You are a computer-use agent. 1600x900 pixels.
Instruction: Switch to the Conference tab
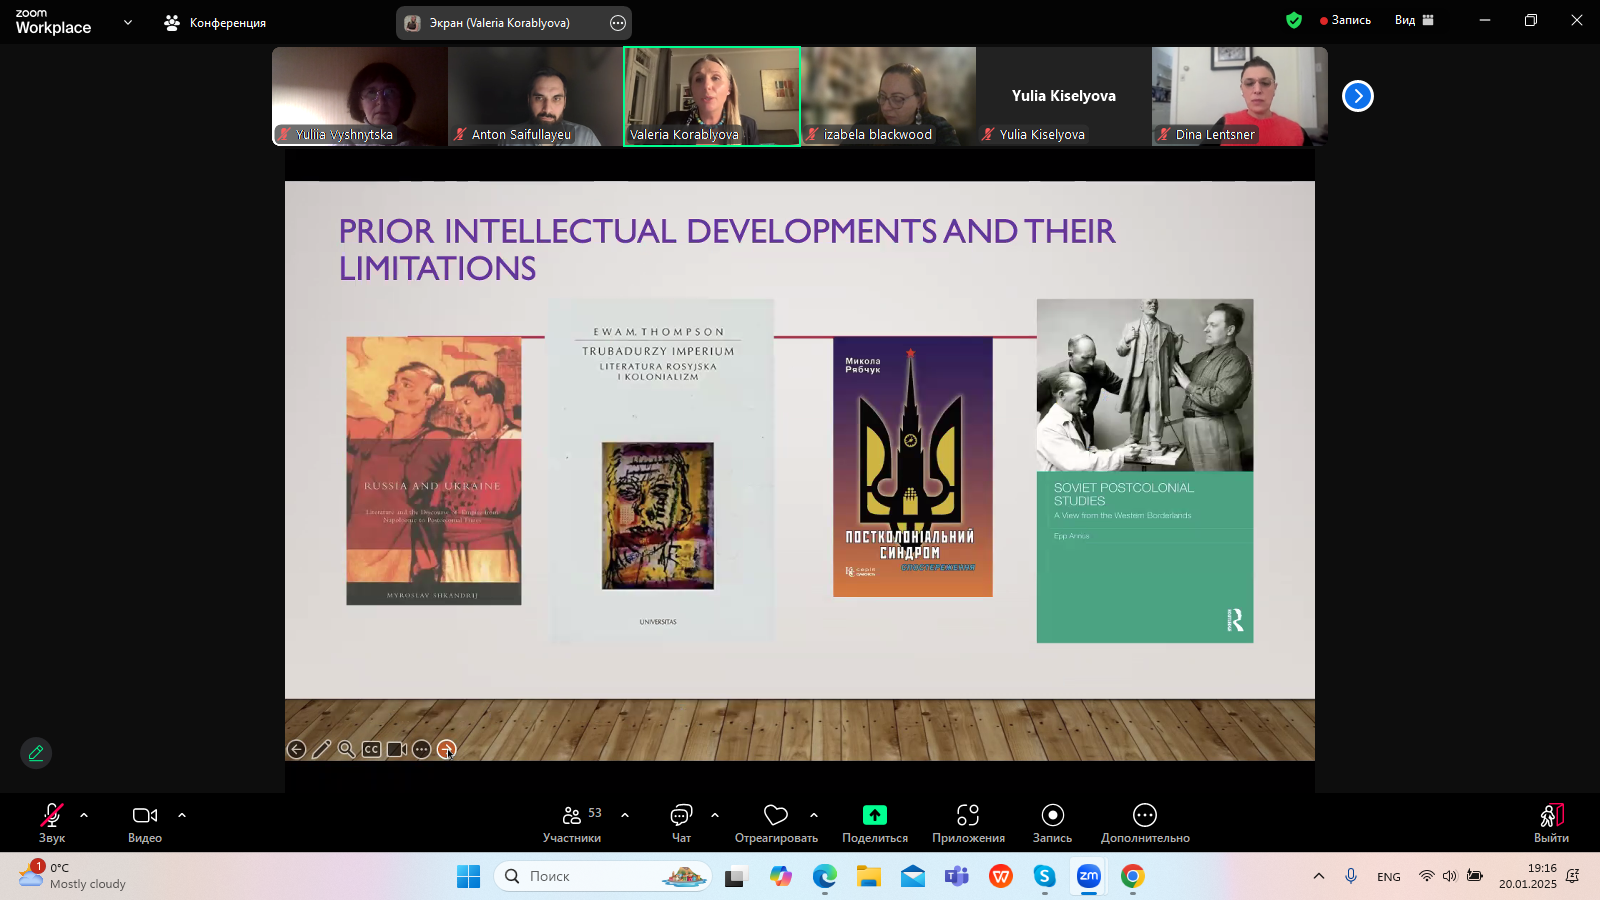pyautogui.click(x=216, y=22)
